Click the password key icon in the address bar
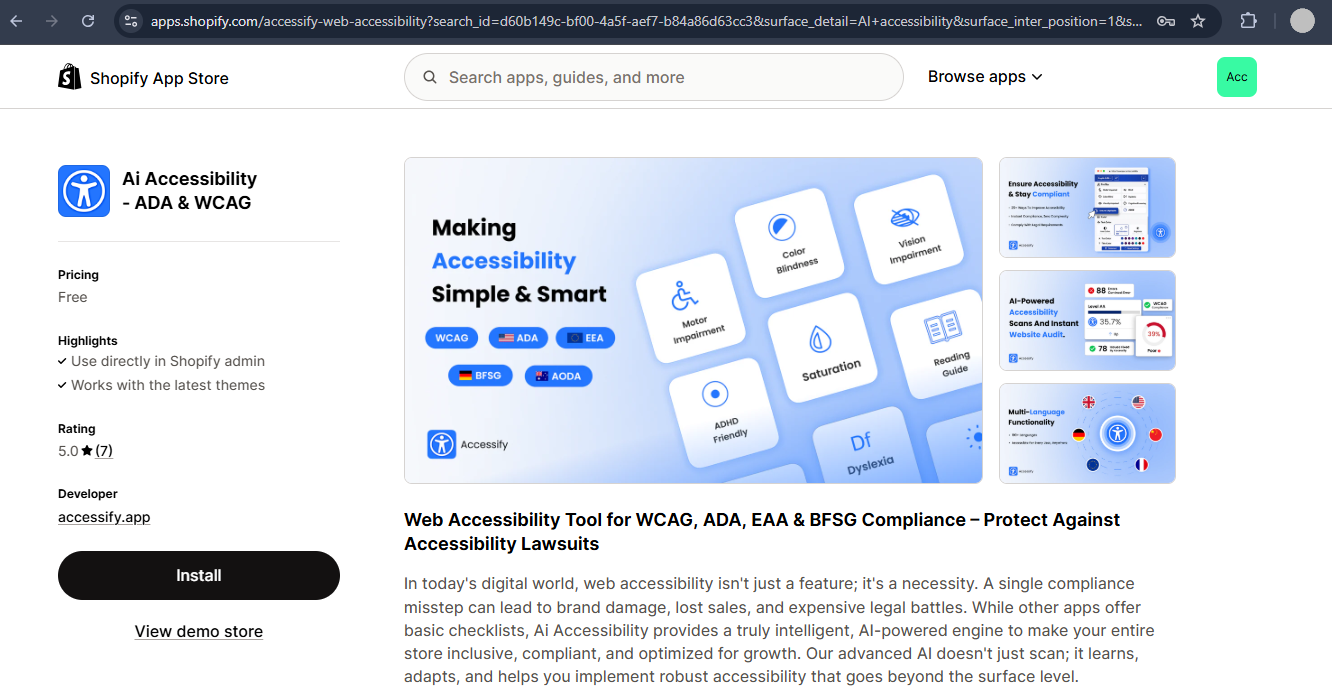 (1165, 20)
